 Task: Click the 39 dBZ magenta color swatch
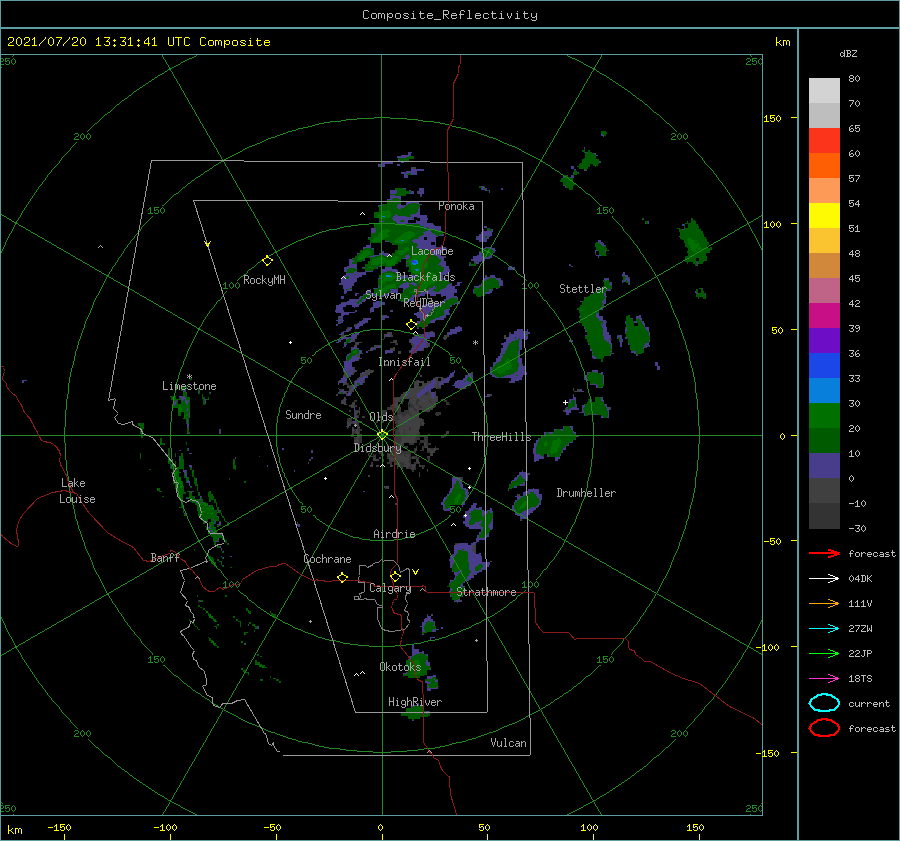point(824,316)
